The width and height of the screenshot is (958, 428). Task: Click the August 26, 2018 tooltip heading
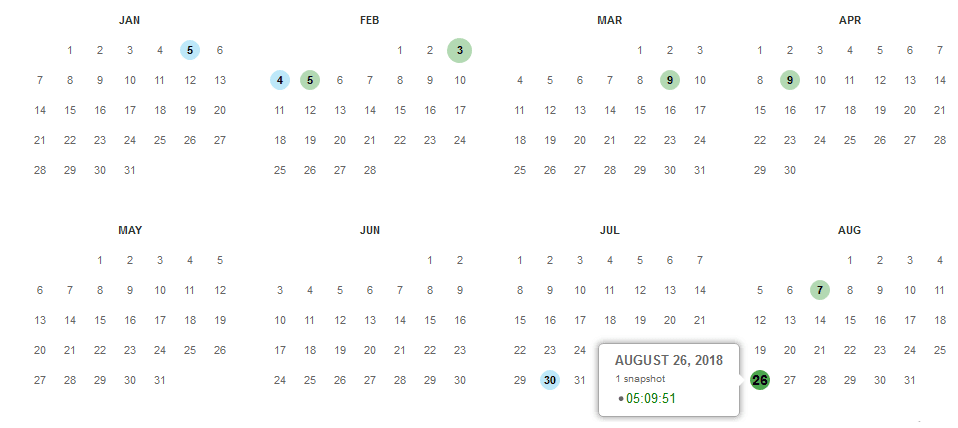(668, 360)
